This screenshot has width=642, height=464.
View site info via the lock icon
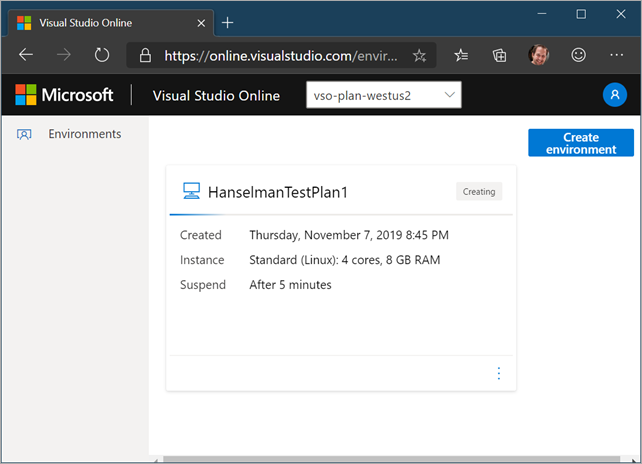(145, 55)
